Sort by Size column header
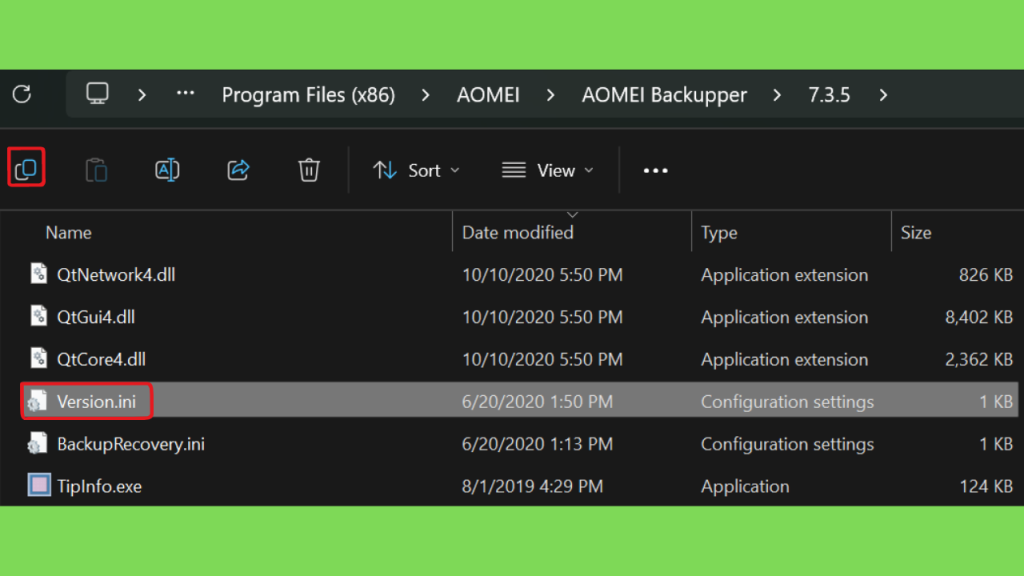Image resolution: width=1024 pixels, height=576 pixels. pos(916,232)
